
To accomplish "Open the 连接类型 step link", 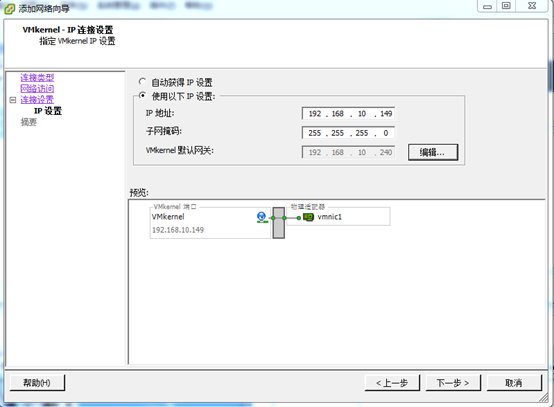I will [x=37, y=77].
